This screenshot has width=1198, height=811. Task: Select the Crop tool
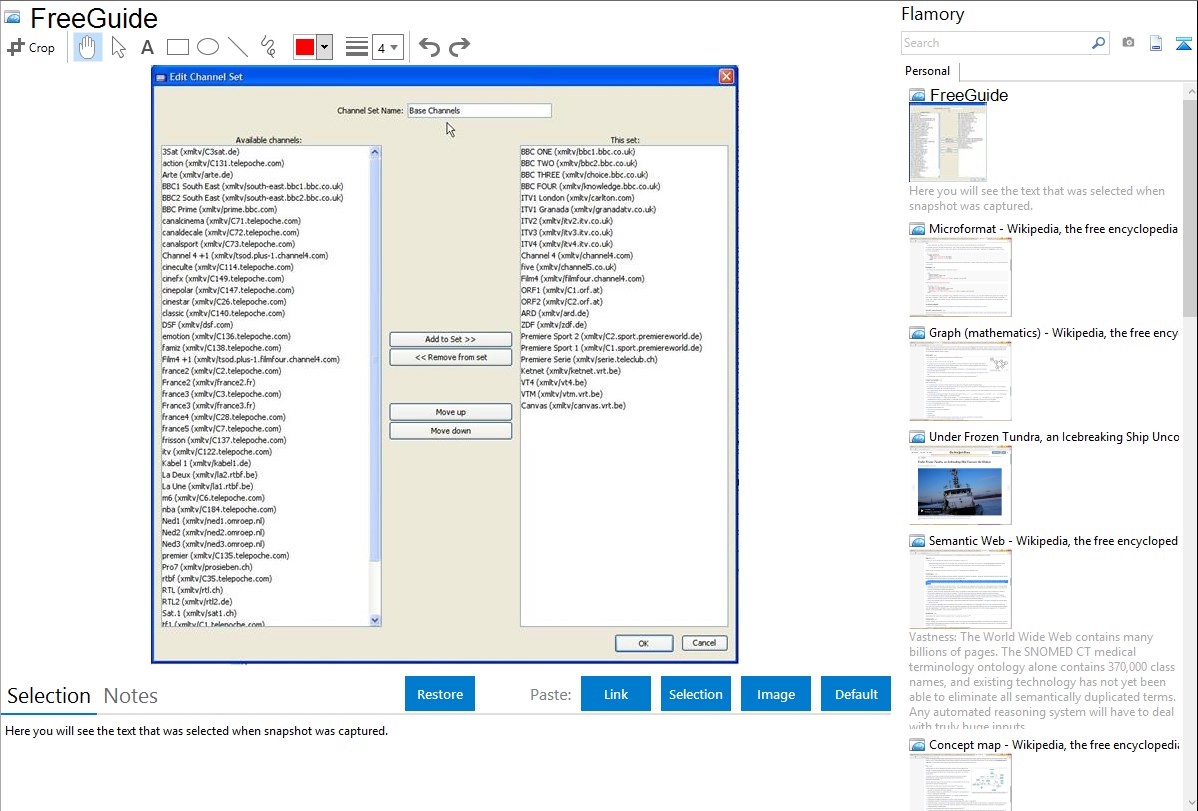pyautogui.click(x=31, y=47)
